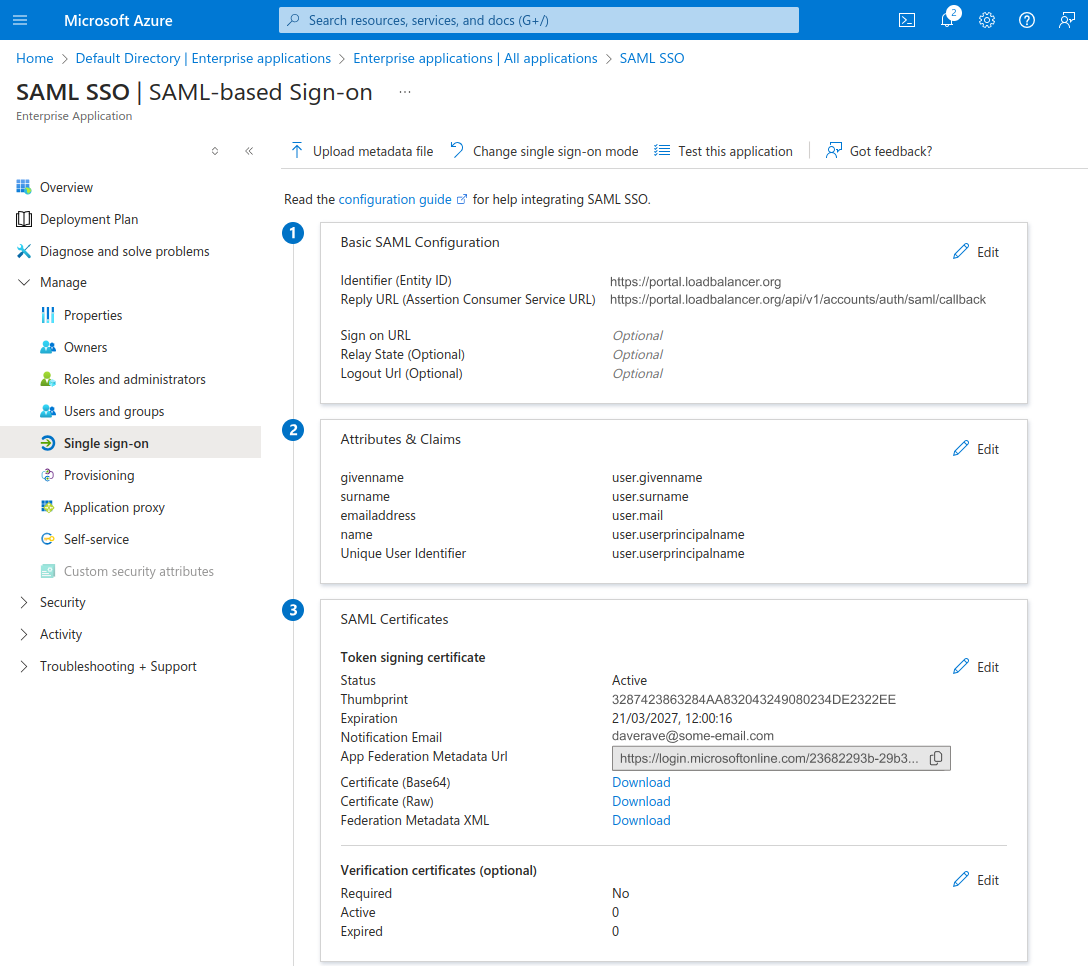Screen dimensions: 1088x966
Task: Click the Upload metadata file arrow icon
Action: (x=297, y=151)
